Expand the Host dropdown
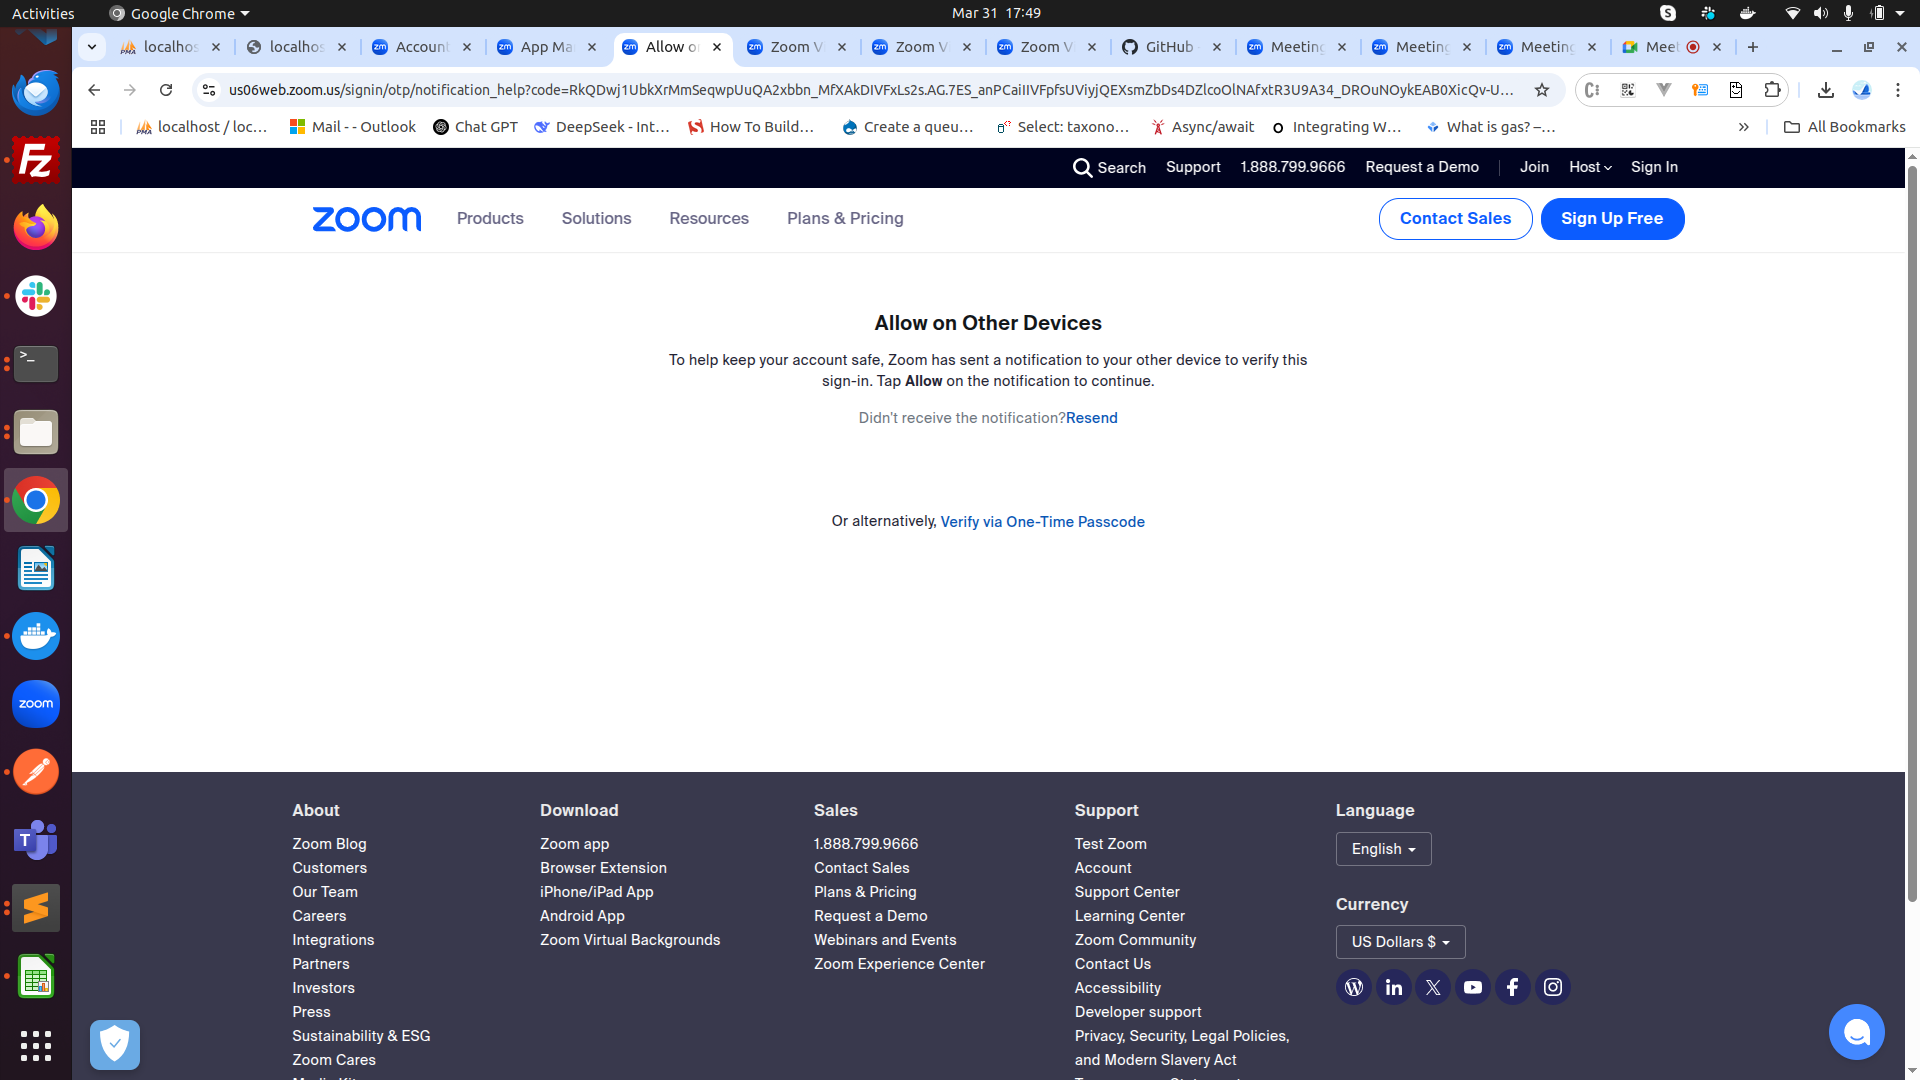Screen dimensions: 1920x1080 [x=1590, y=167]
